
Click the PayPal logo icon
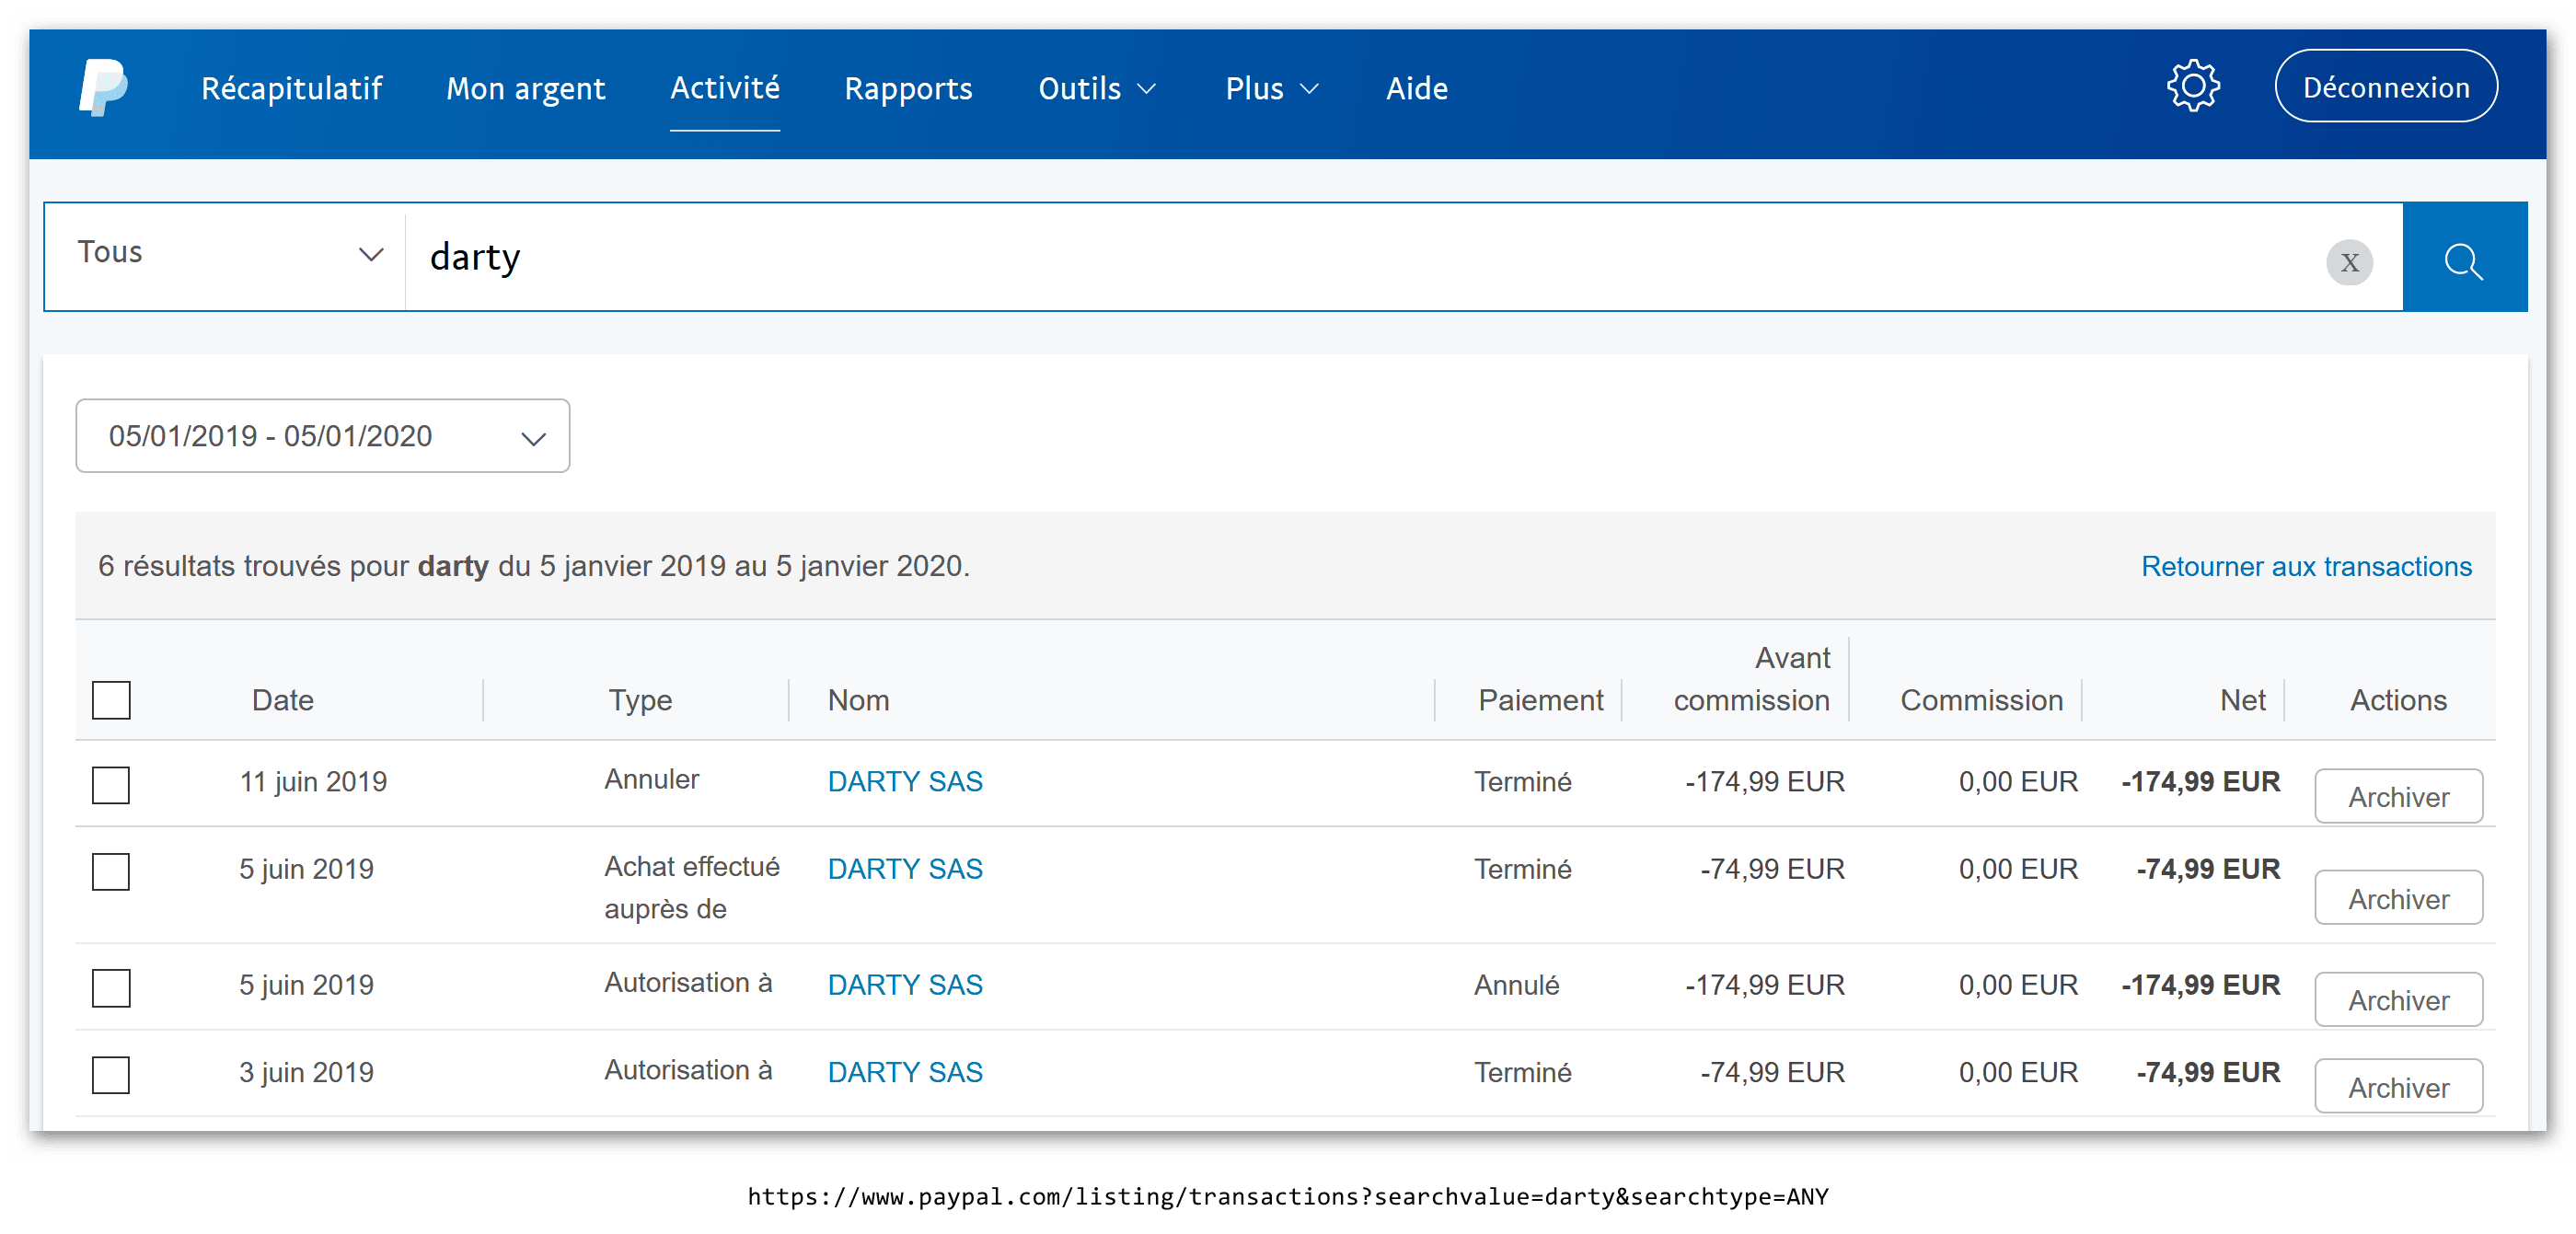(104, 88)
